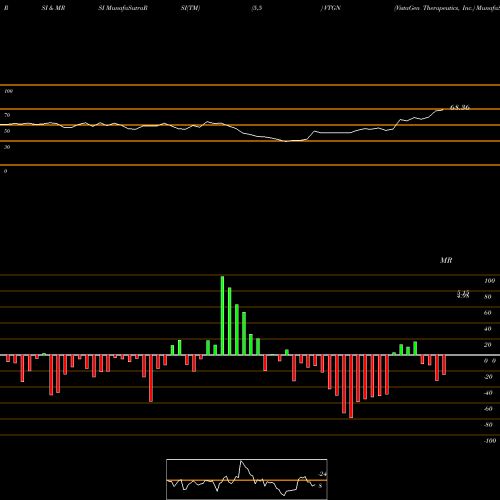Click the lowest dip of RSI line
500x500 pixels.
(286, 141)
